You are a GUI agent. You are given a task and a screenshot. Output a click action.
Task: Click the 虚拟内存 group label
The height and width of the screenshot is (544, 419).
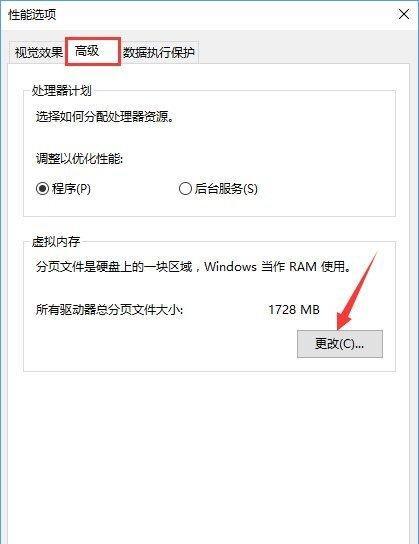(56, 241)
